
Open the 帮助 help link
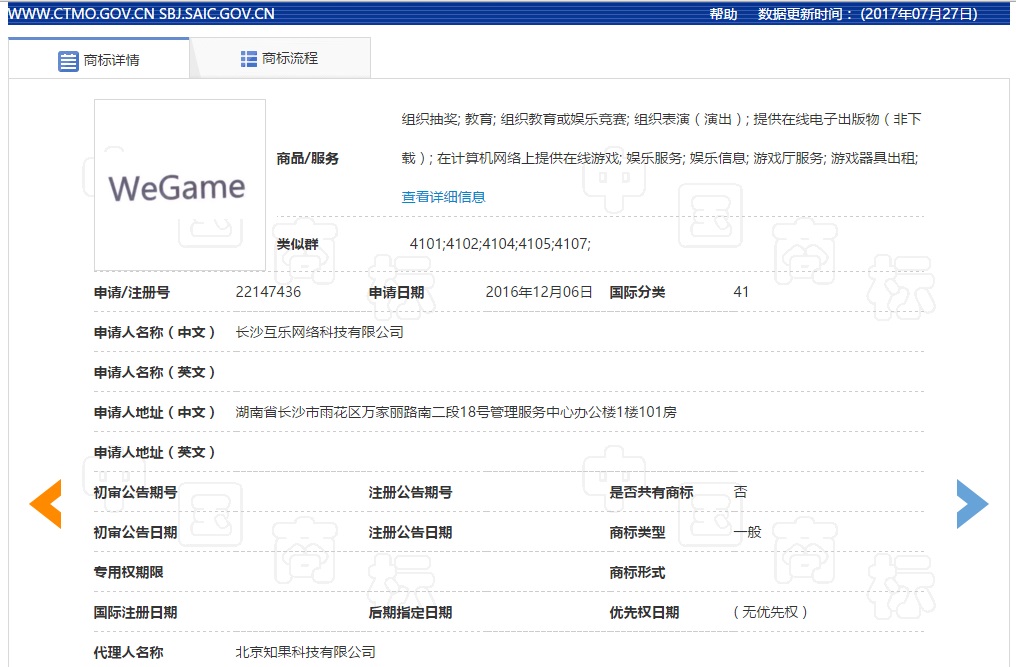coord(723,14)
